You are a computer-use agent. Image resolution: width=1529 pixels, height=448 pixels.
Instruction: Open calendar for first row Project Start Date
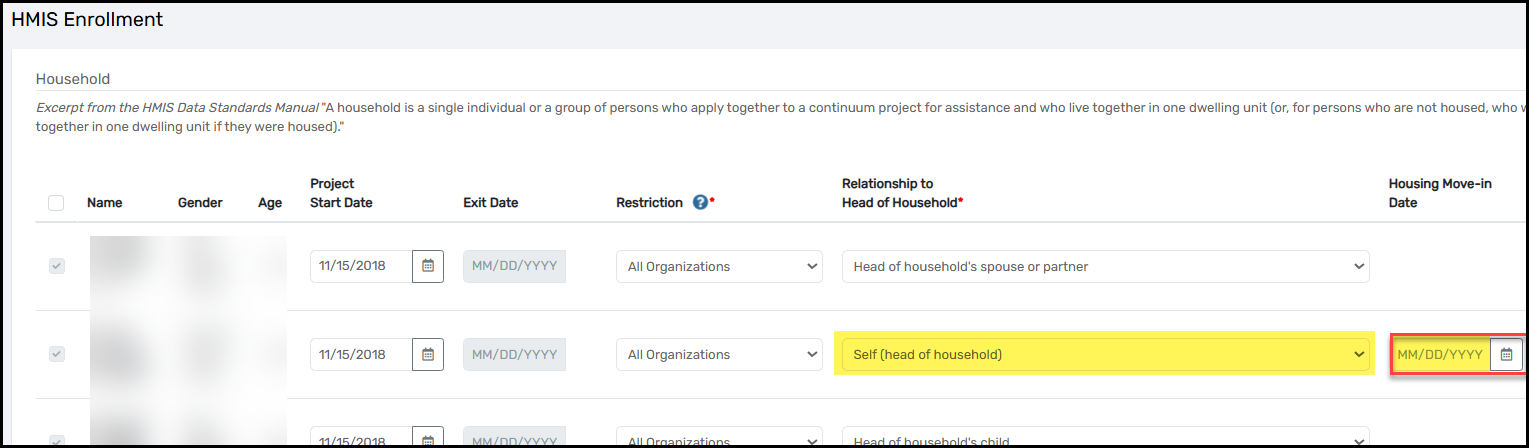pyautogui.click(x=428, y=266)
